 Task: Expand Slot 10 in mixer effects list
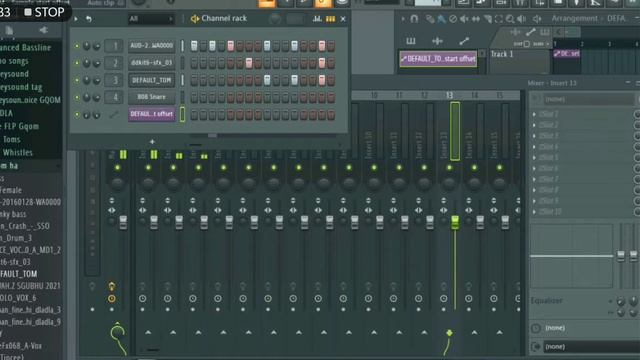coord(534,211)
